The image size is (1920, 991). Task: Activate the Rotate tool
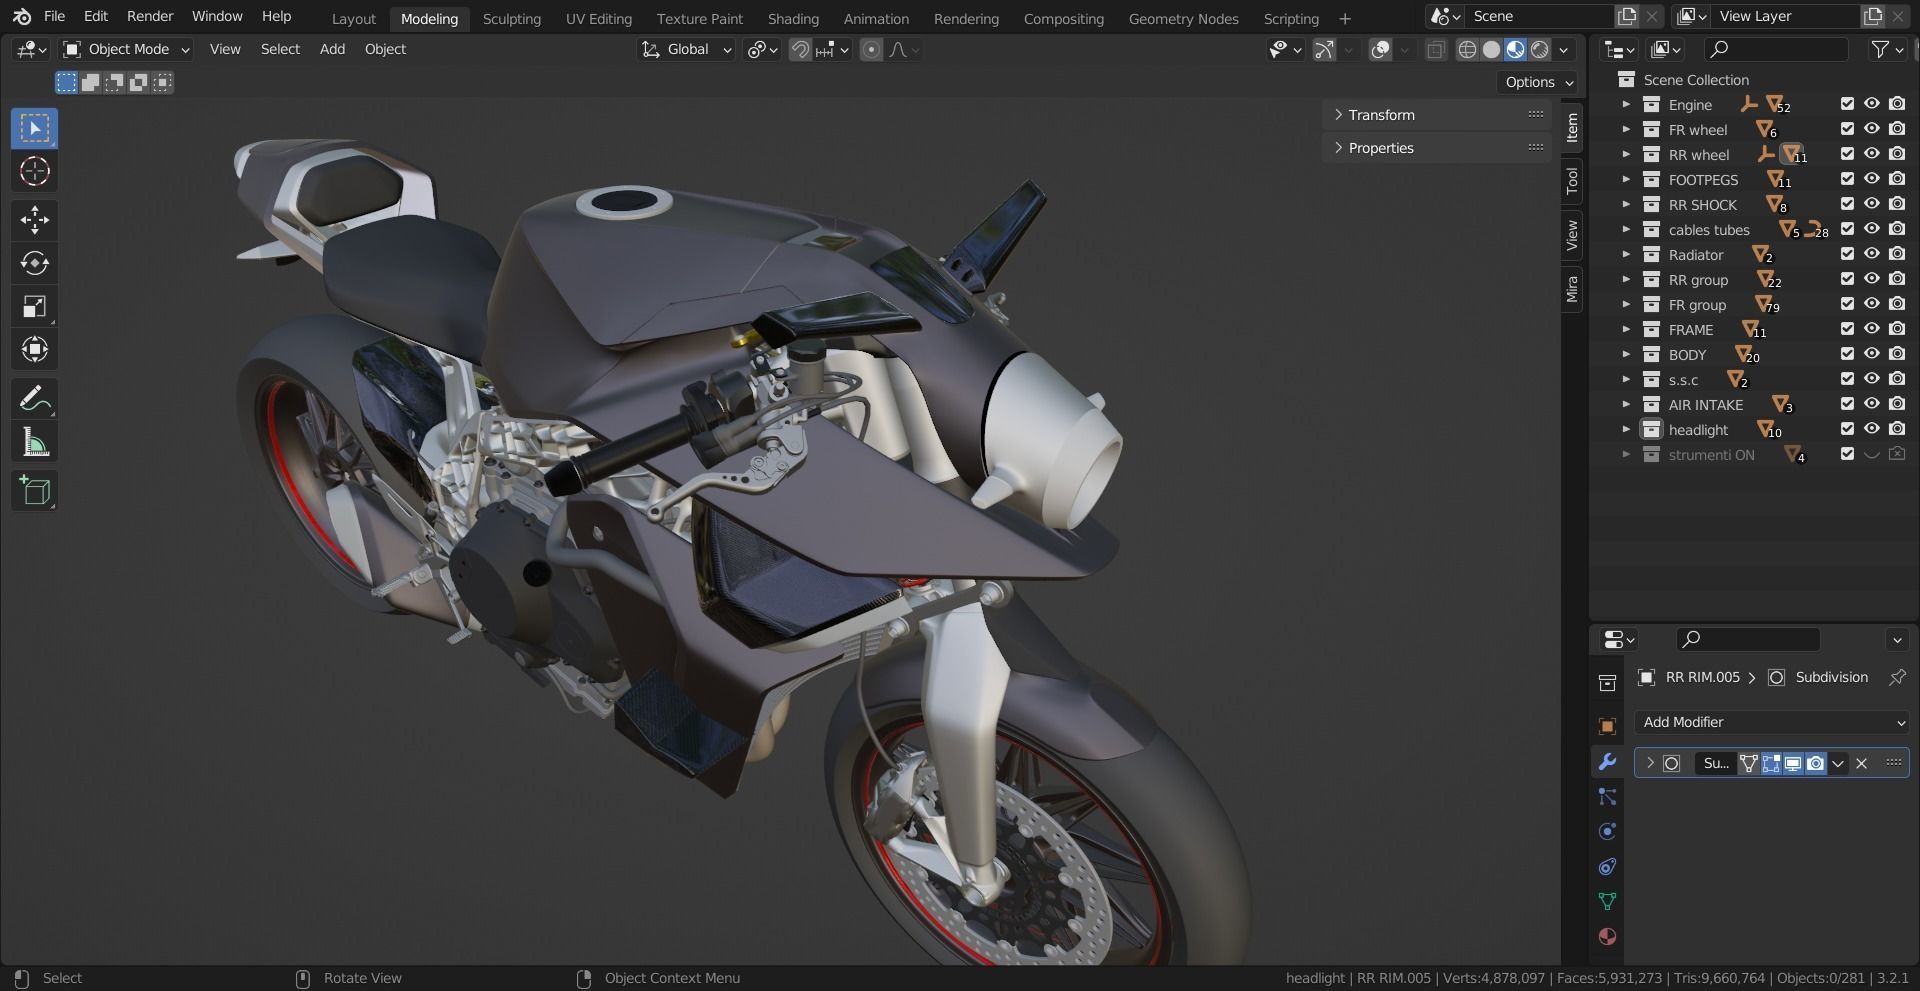pyautogui.click(x=35, y=263)
